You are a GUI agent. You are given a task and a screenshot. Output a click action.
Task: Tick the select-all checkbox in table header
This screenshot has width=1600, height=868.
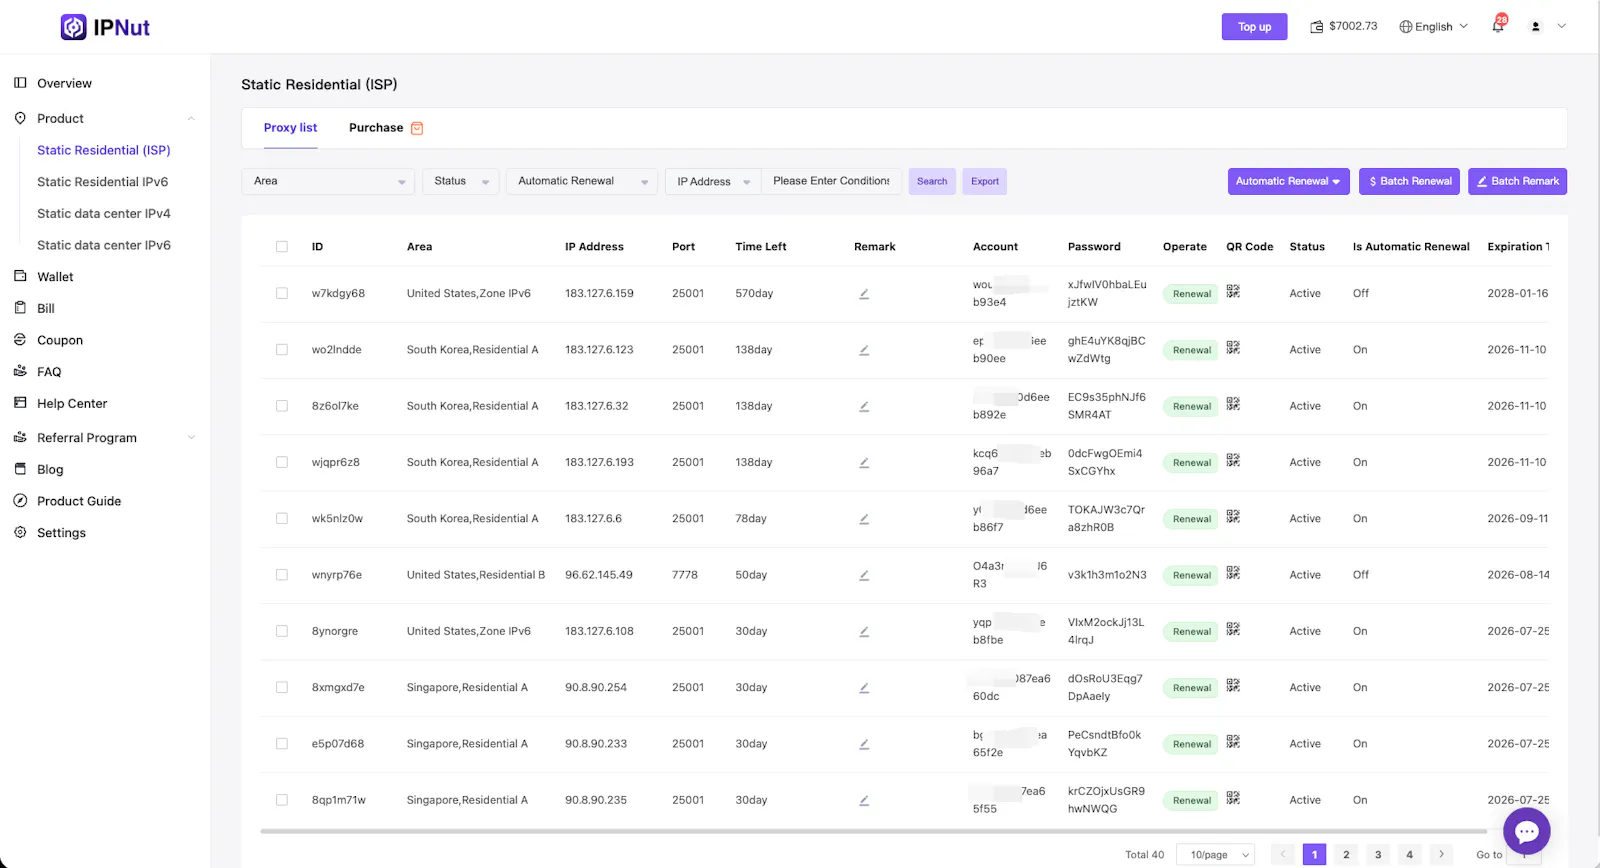282,247
